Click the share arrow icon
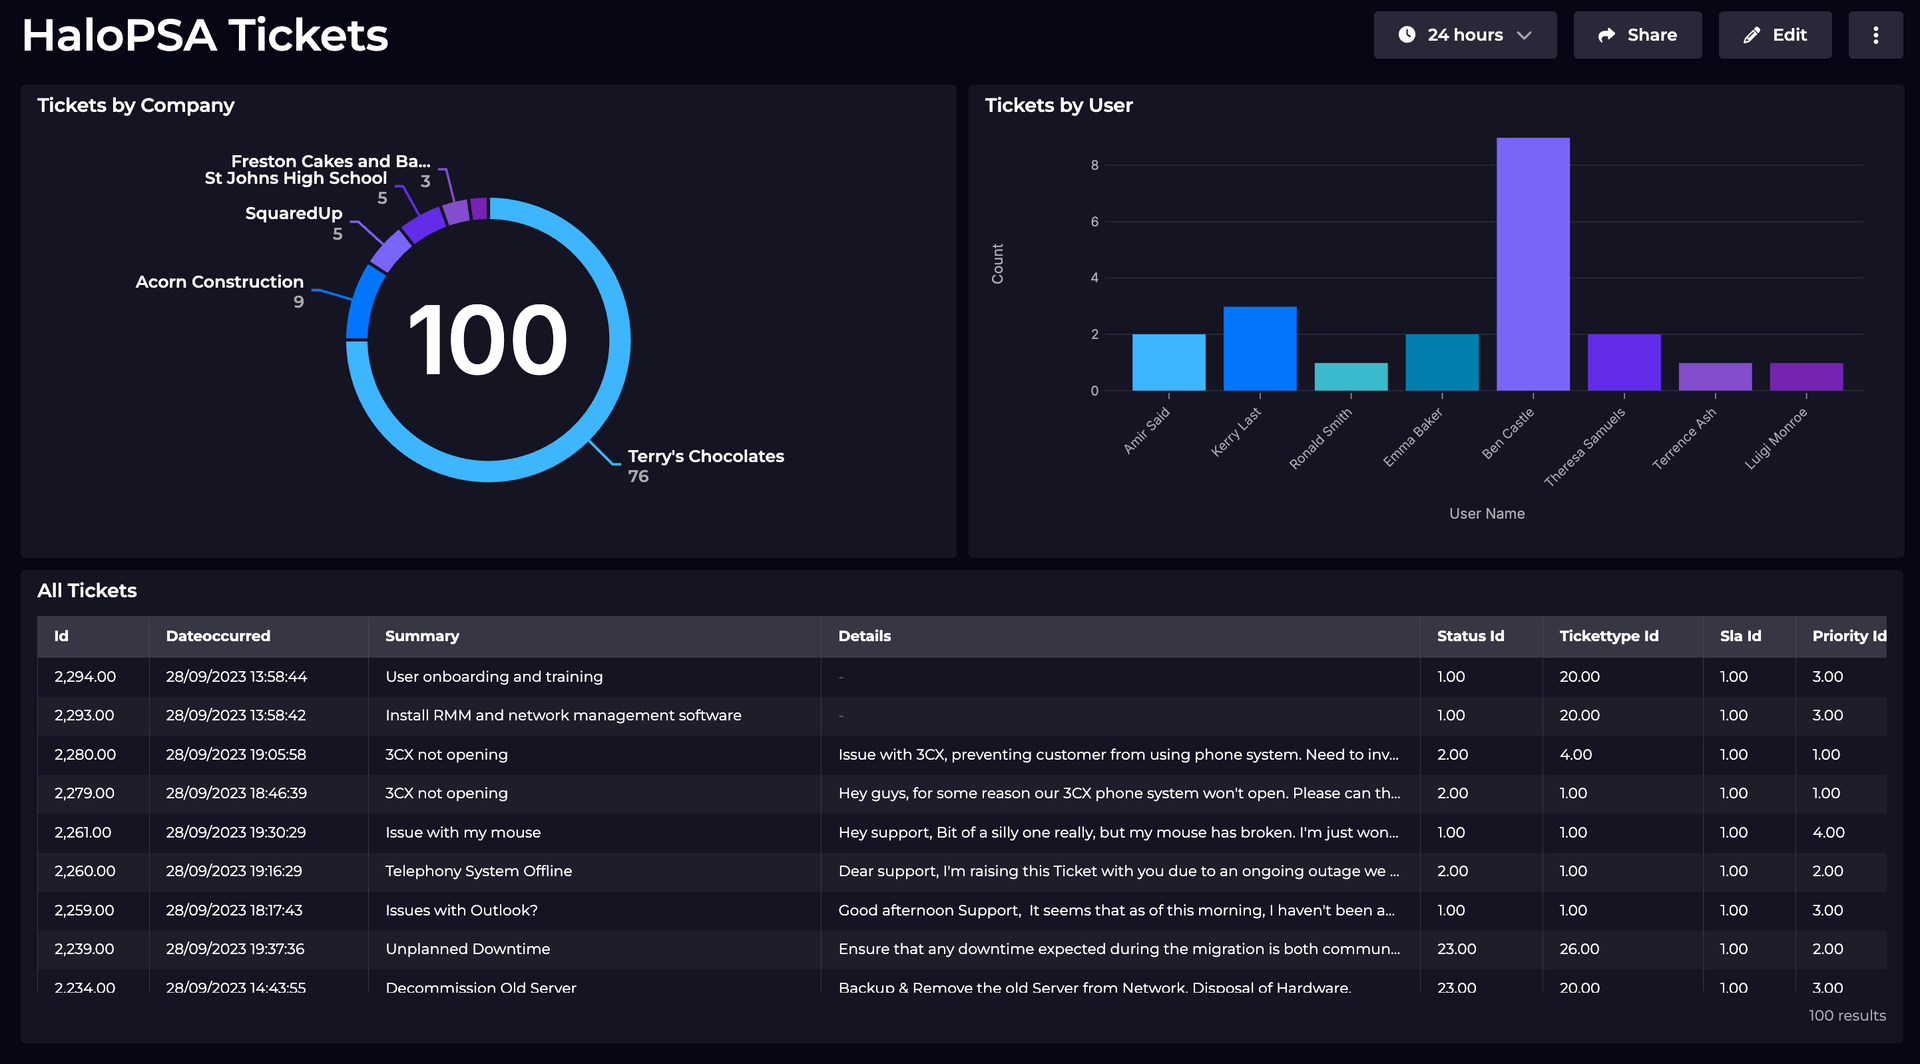The height and width of the screenshot is (1064, 1920). click(x=1608, y=34)
